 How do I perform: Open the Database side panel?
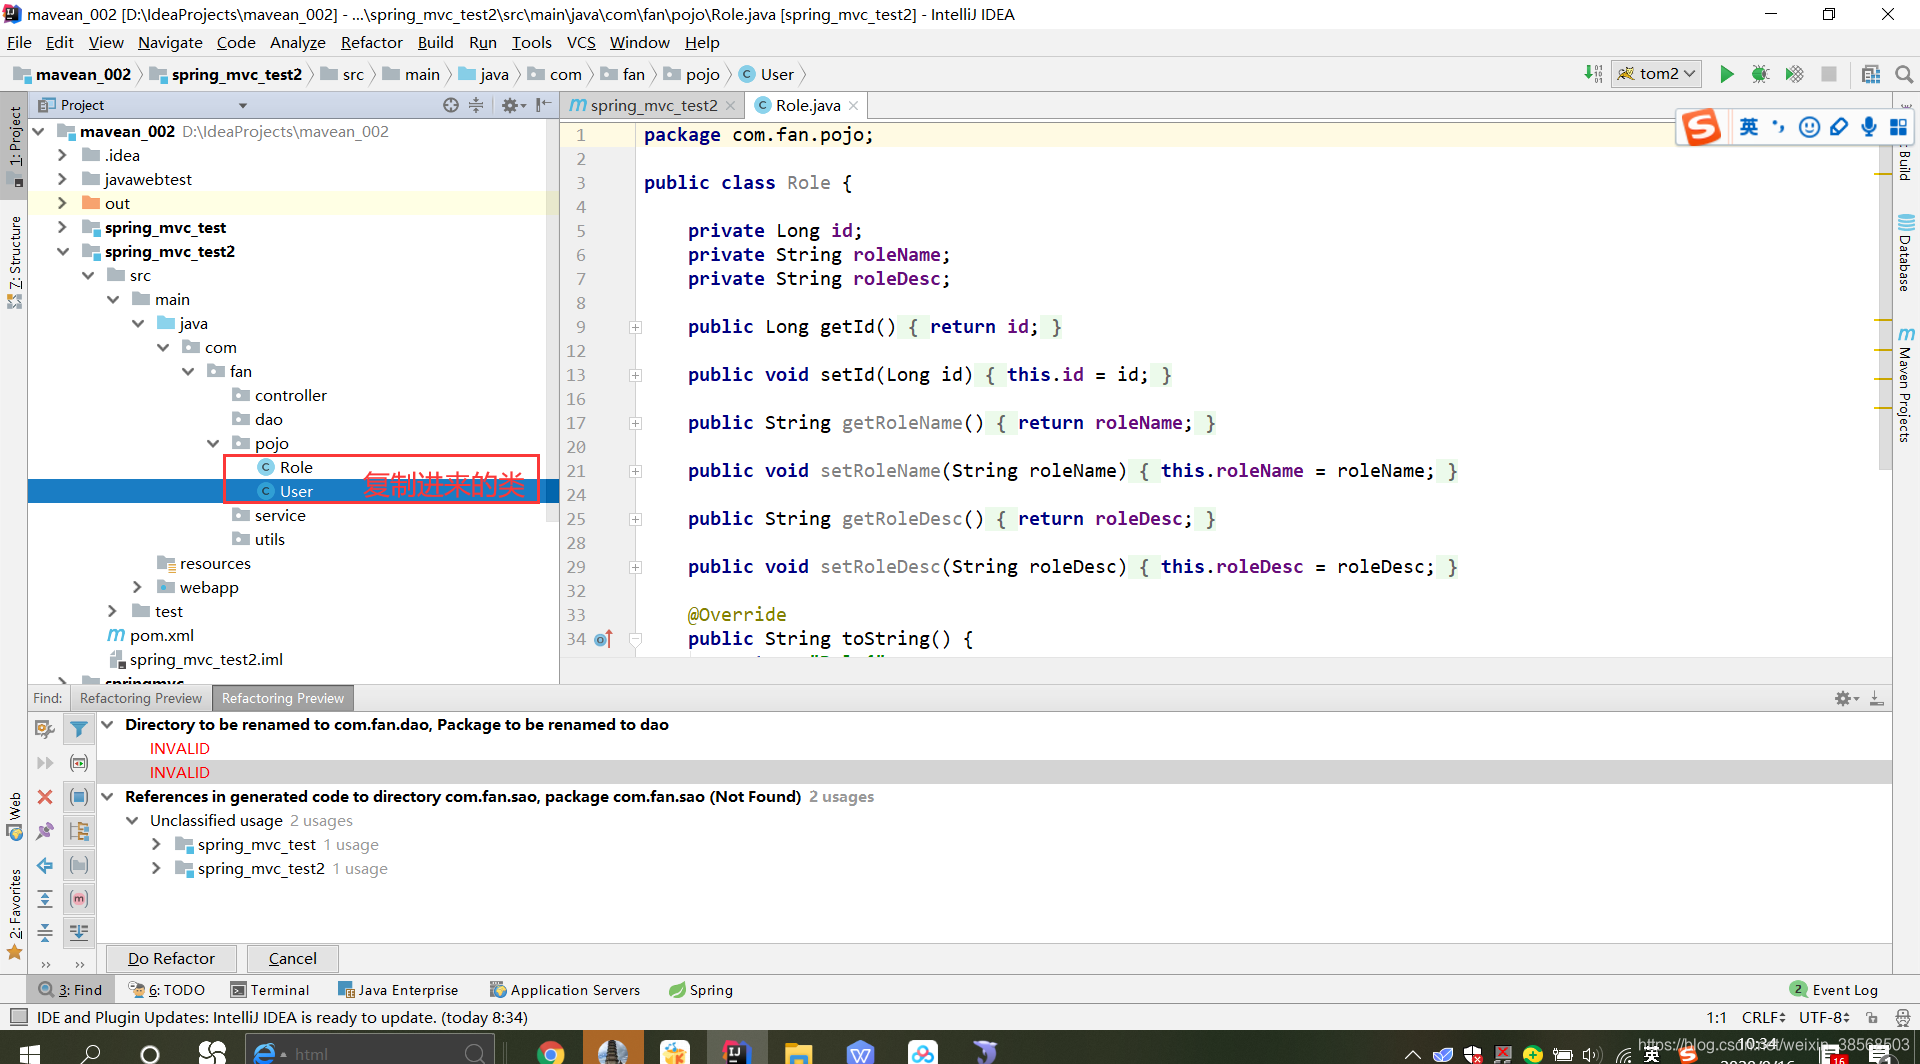pyautogui.click(x=1905, y=252)
